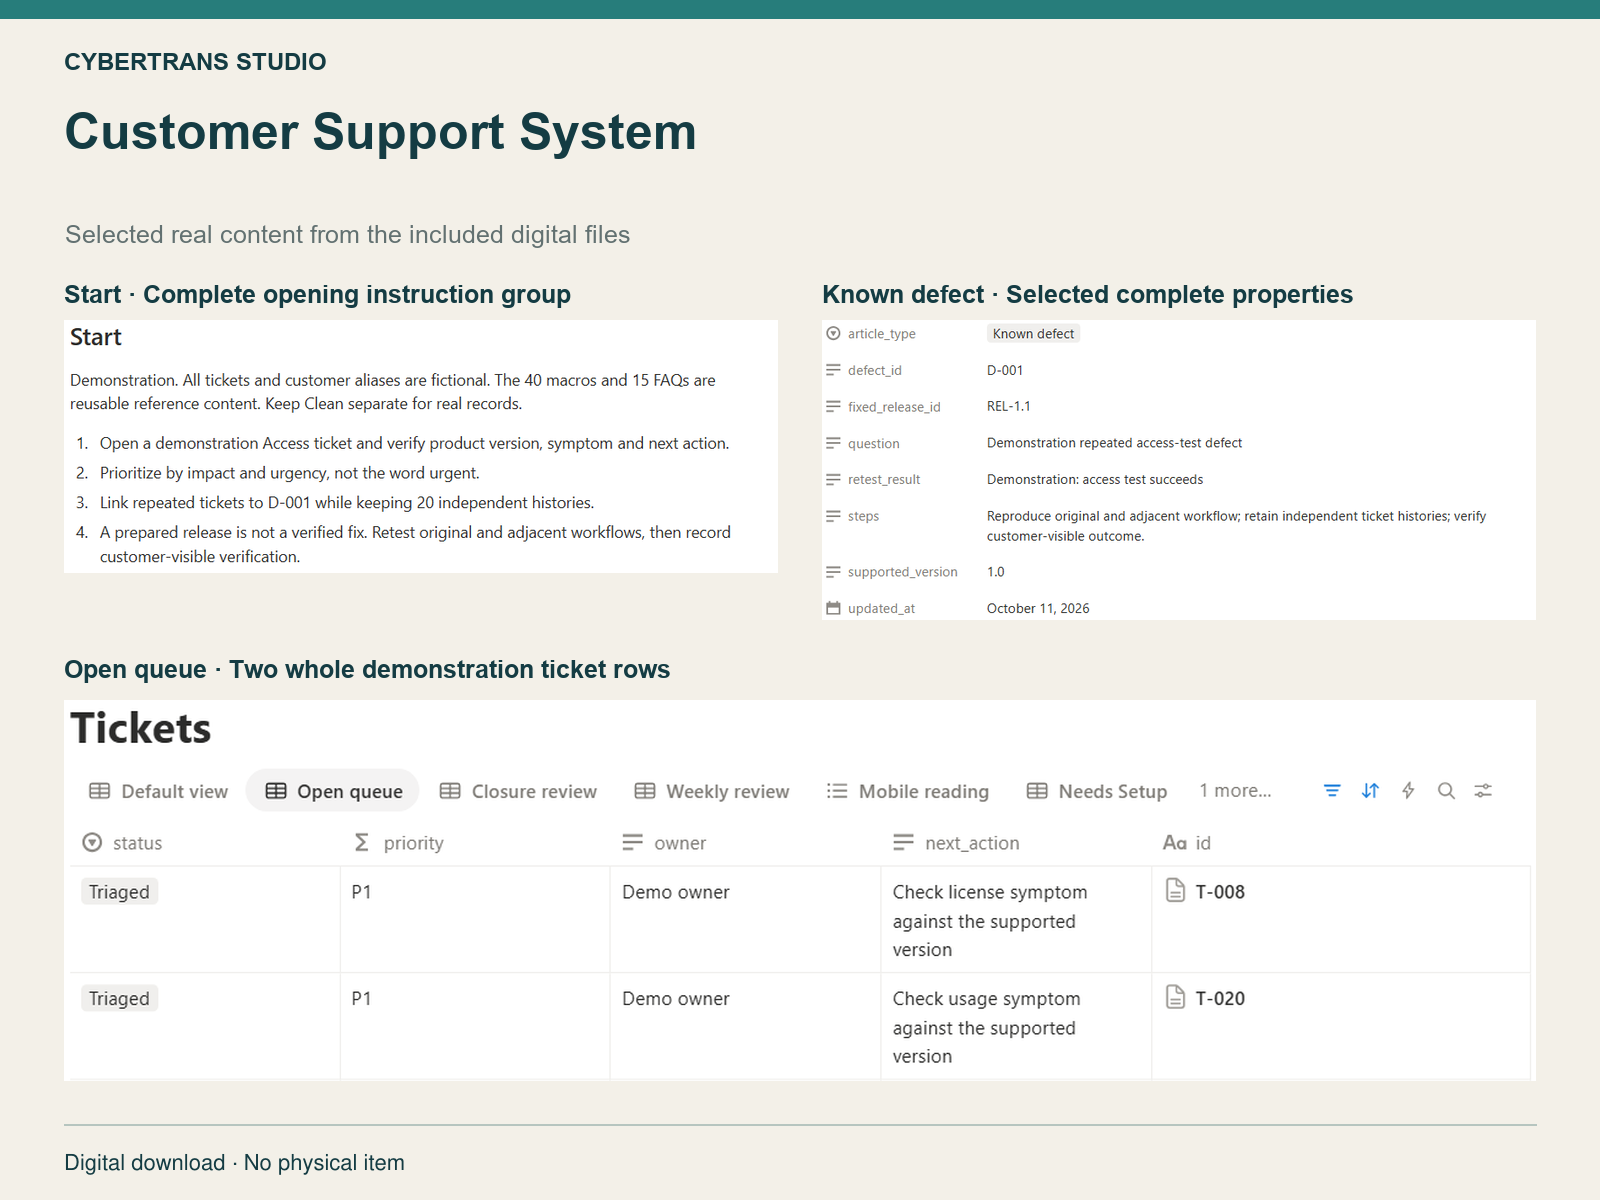1600x1200 pixels.
Task: Open the page icon beside T-008
Action: (1176, 891)
